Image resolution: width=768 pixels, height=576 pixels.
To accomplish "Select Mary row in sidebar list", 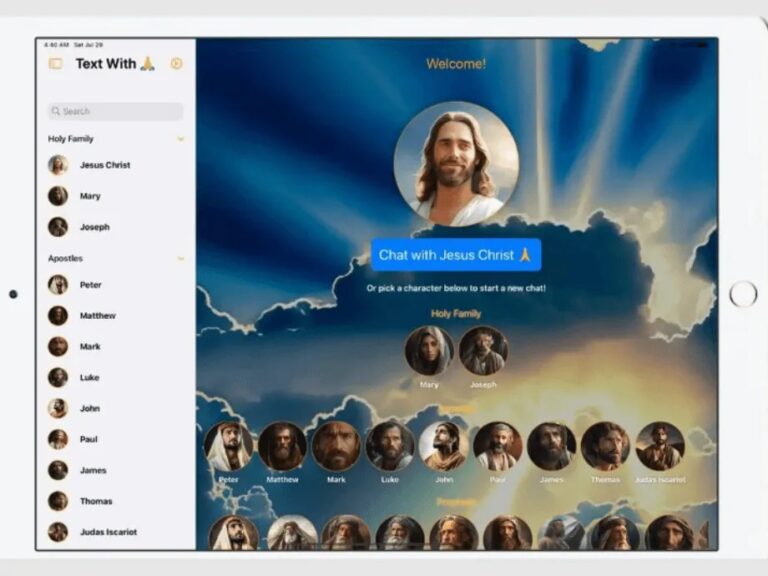I will pos(116,196).
